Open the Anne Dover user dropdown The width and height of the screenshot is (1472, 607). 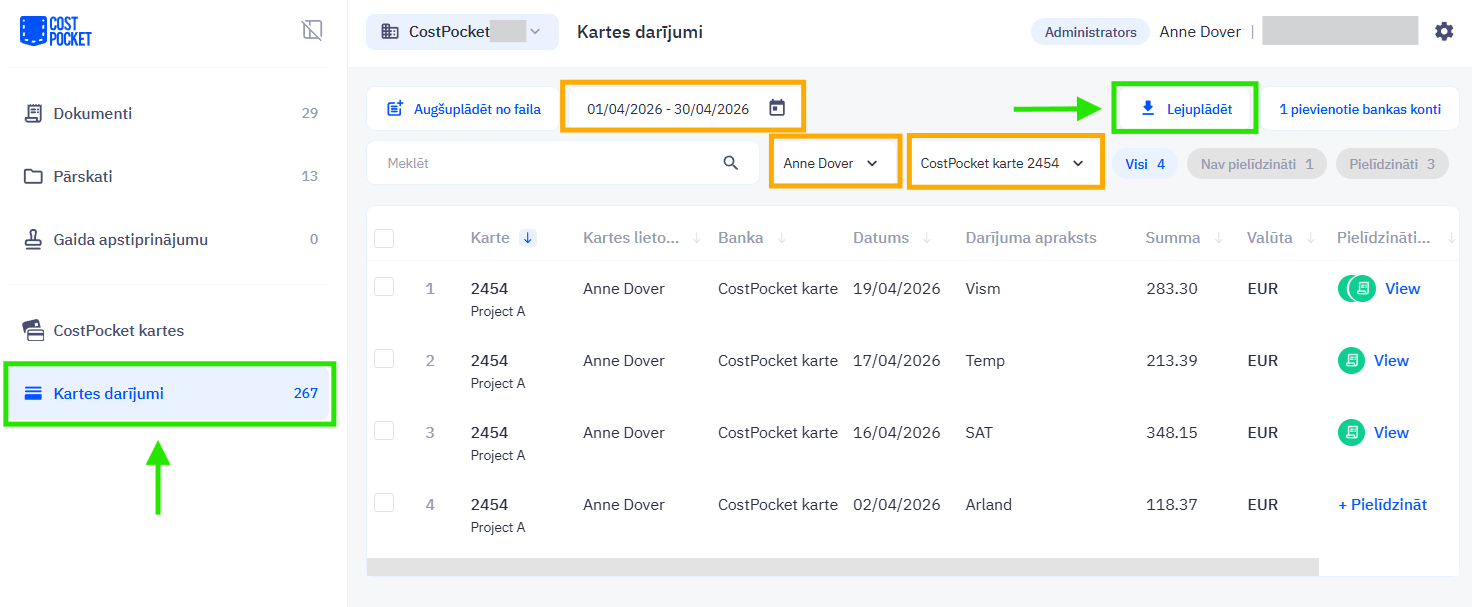831,163
